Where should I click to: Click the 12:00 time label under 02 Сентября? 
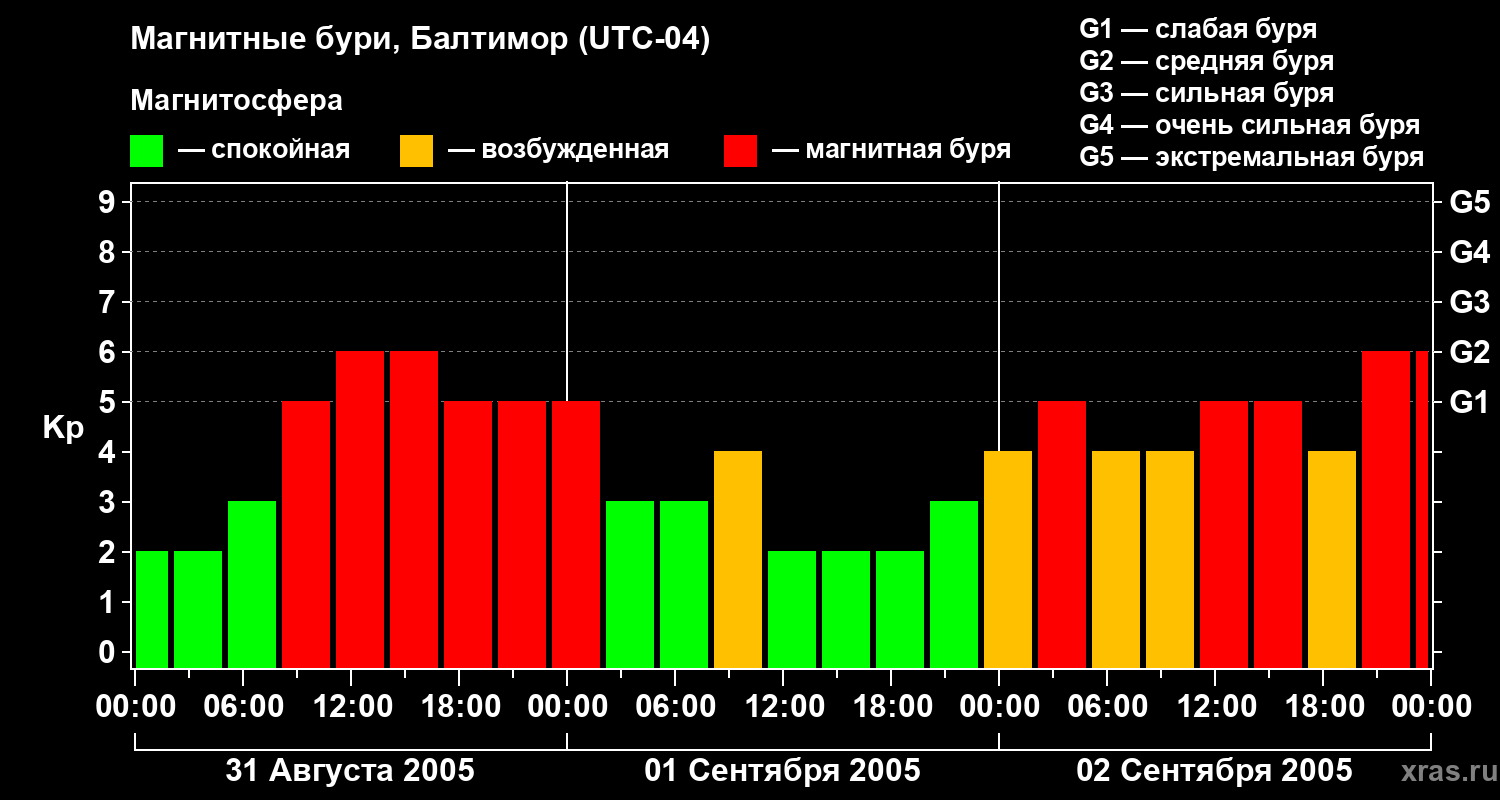click(x=1215, y=707)
